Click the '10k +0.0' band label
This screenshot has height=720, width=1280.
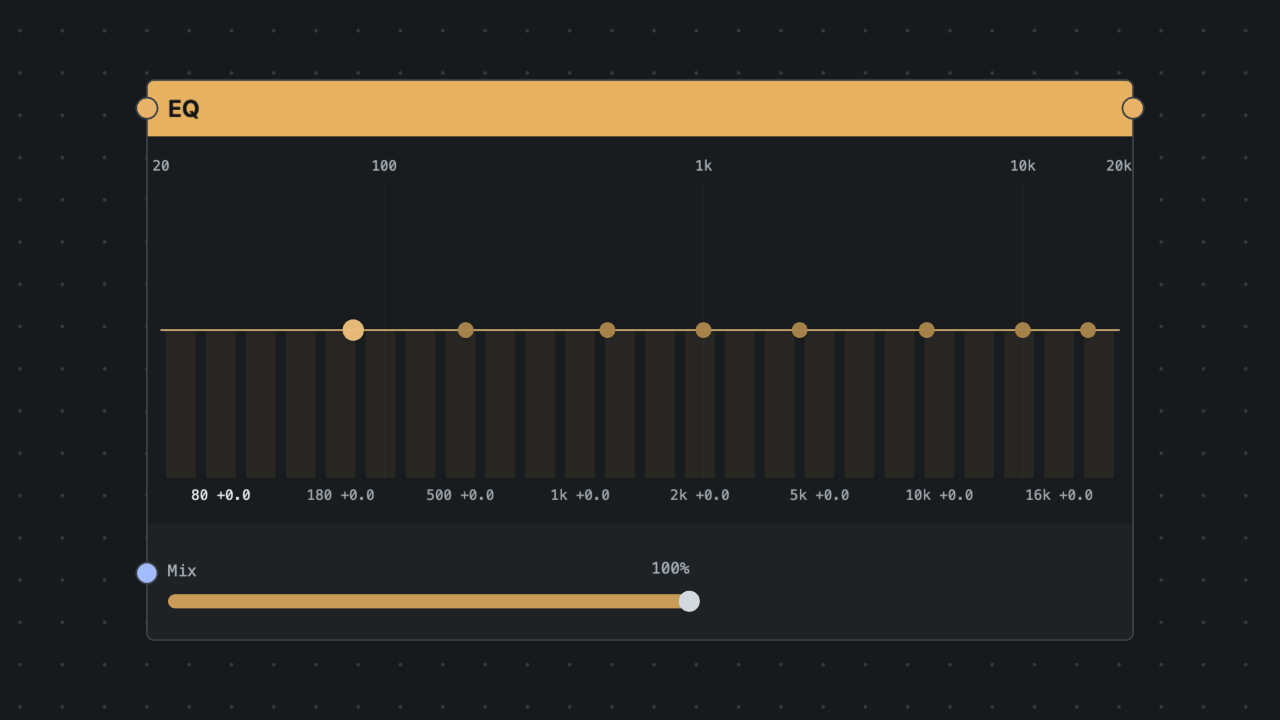point(939,495)
